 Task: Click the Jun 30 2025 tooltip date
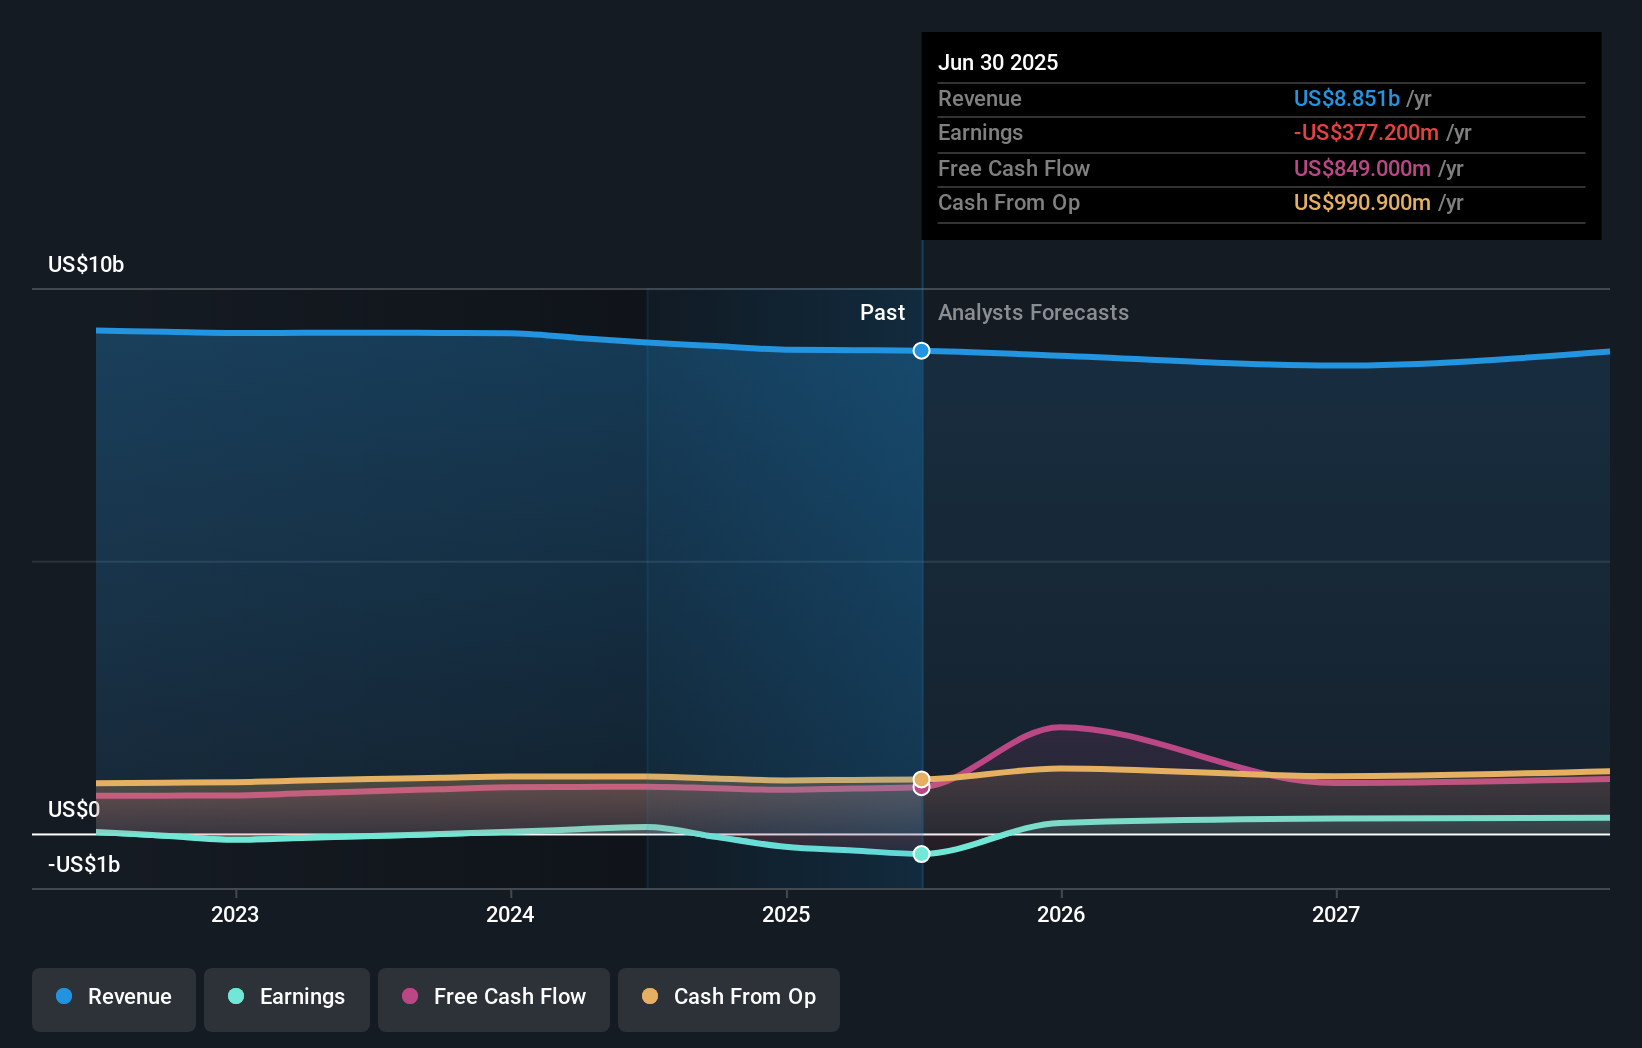point(998,63)
